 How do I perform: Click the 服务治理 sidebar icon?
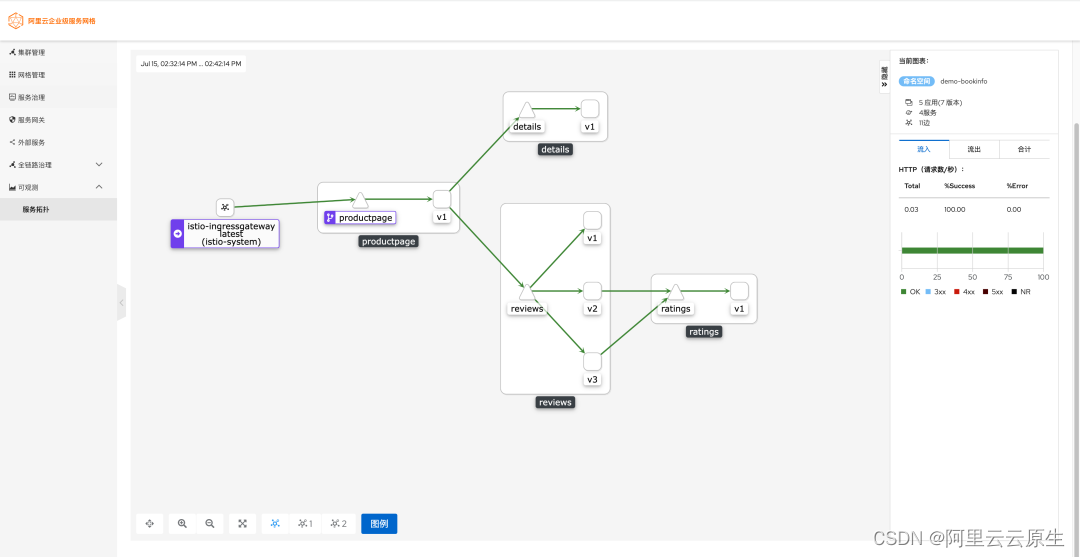(x=12, y=97)
